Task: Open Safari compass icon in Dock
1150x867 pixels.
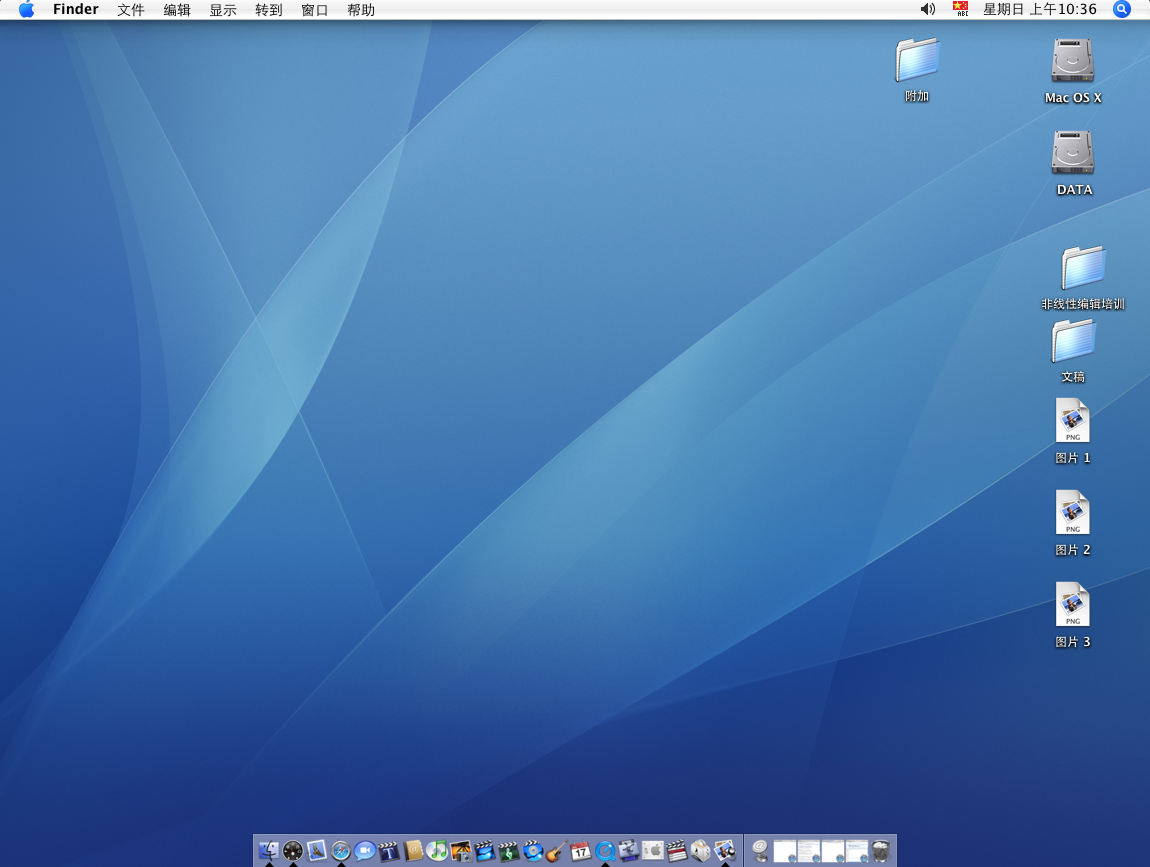Action: point(341,851)
